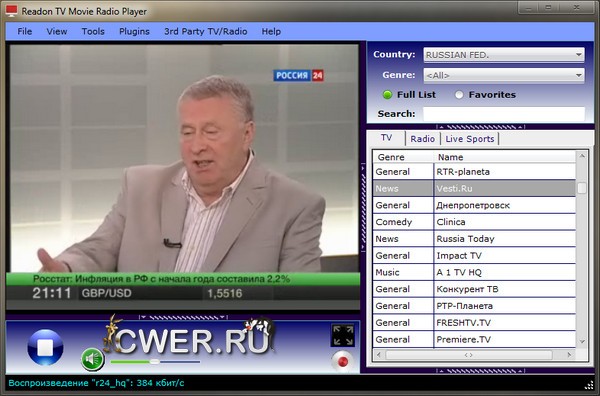Click the Comedy genre cell of Clinica

(x=403, y=222)
